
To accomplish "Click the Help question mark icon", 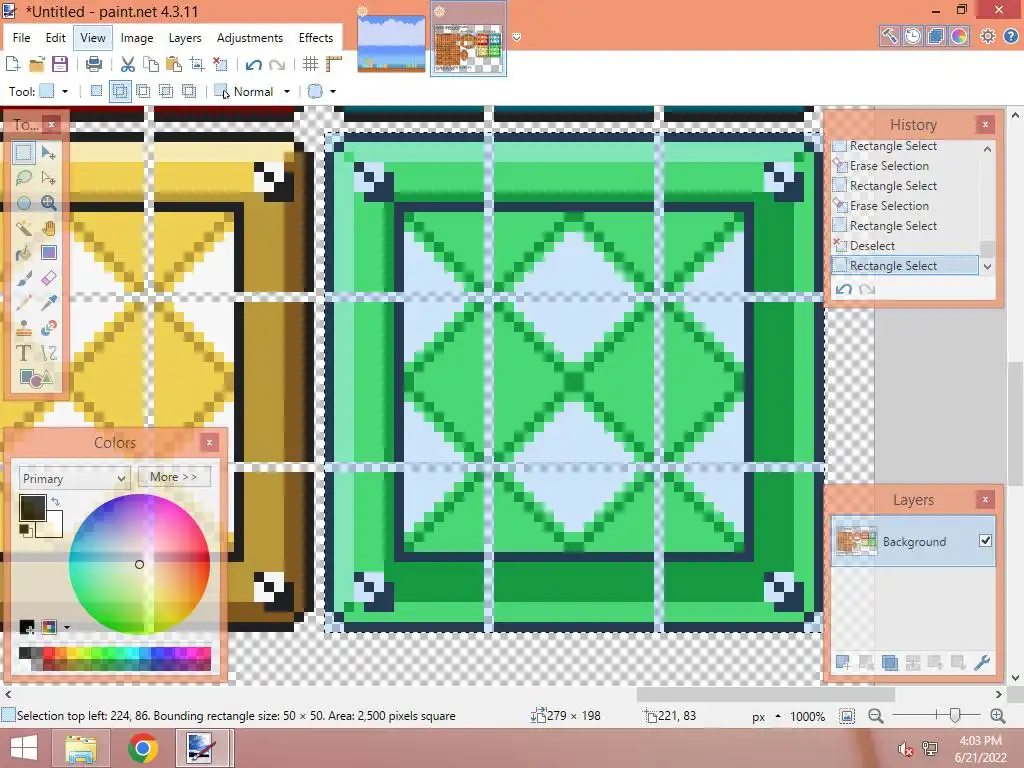I will (1010, 36).
